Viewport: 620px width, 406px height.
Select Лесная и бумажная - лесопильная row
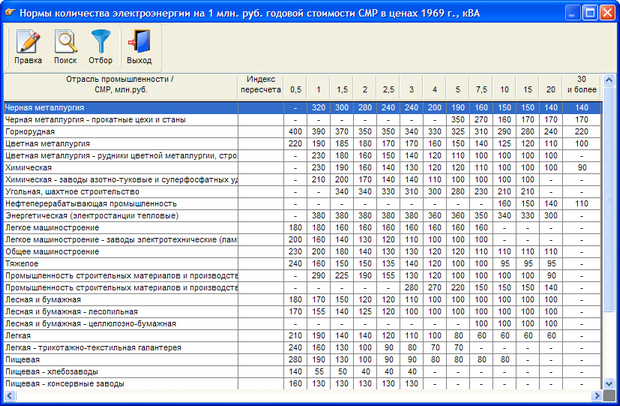(x=302, y=312)
